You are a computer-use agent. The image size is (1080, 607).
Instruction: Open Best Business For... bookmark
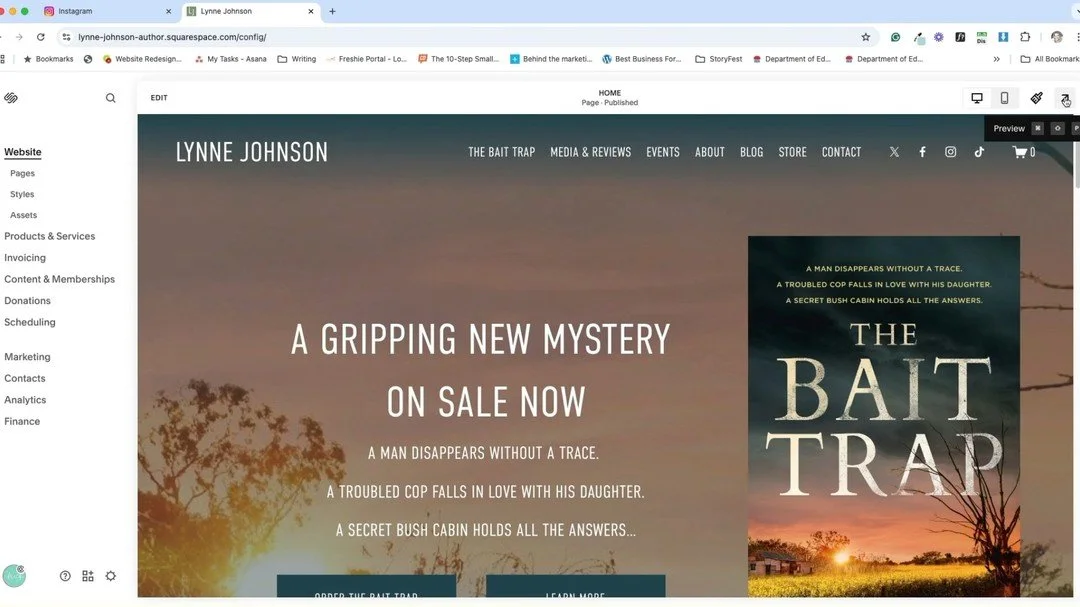click(641, 59)
